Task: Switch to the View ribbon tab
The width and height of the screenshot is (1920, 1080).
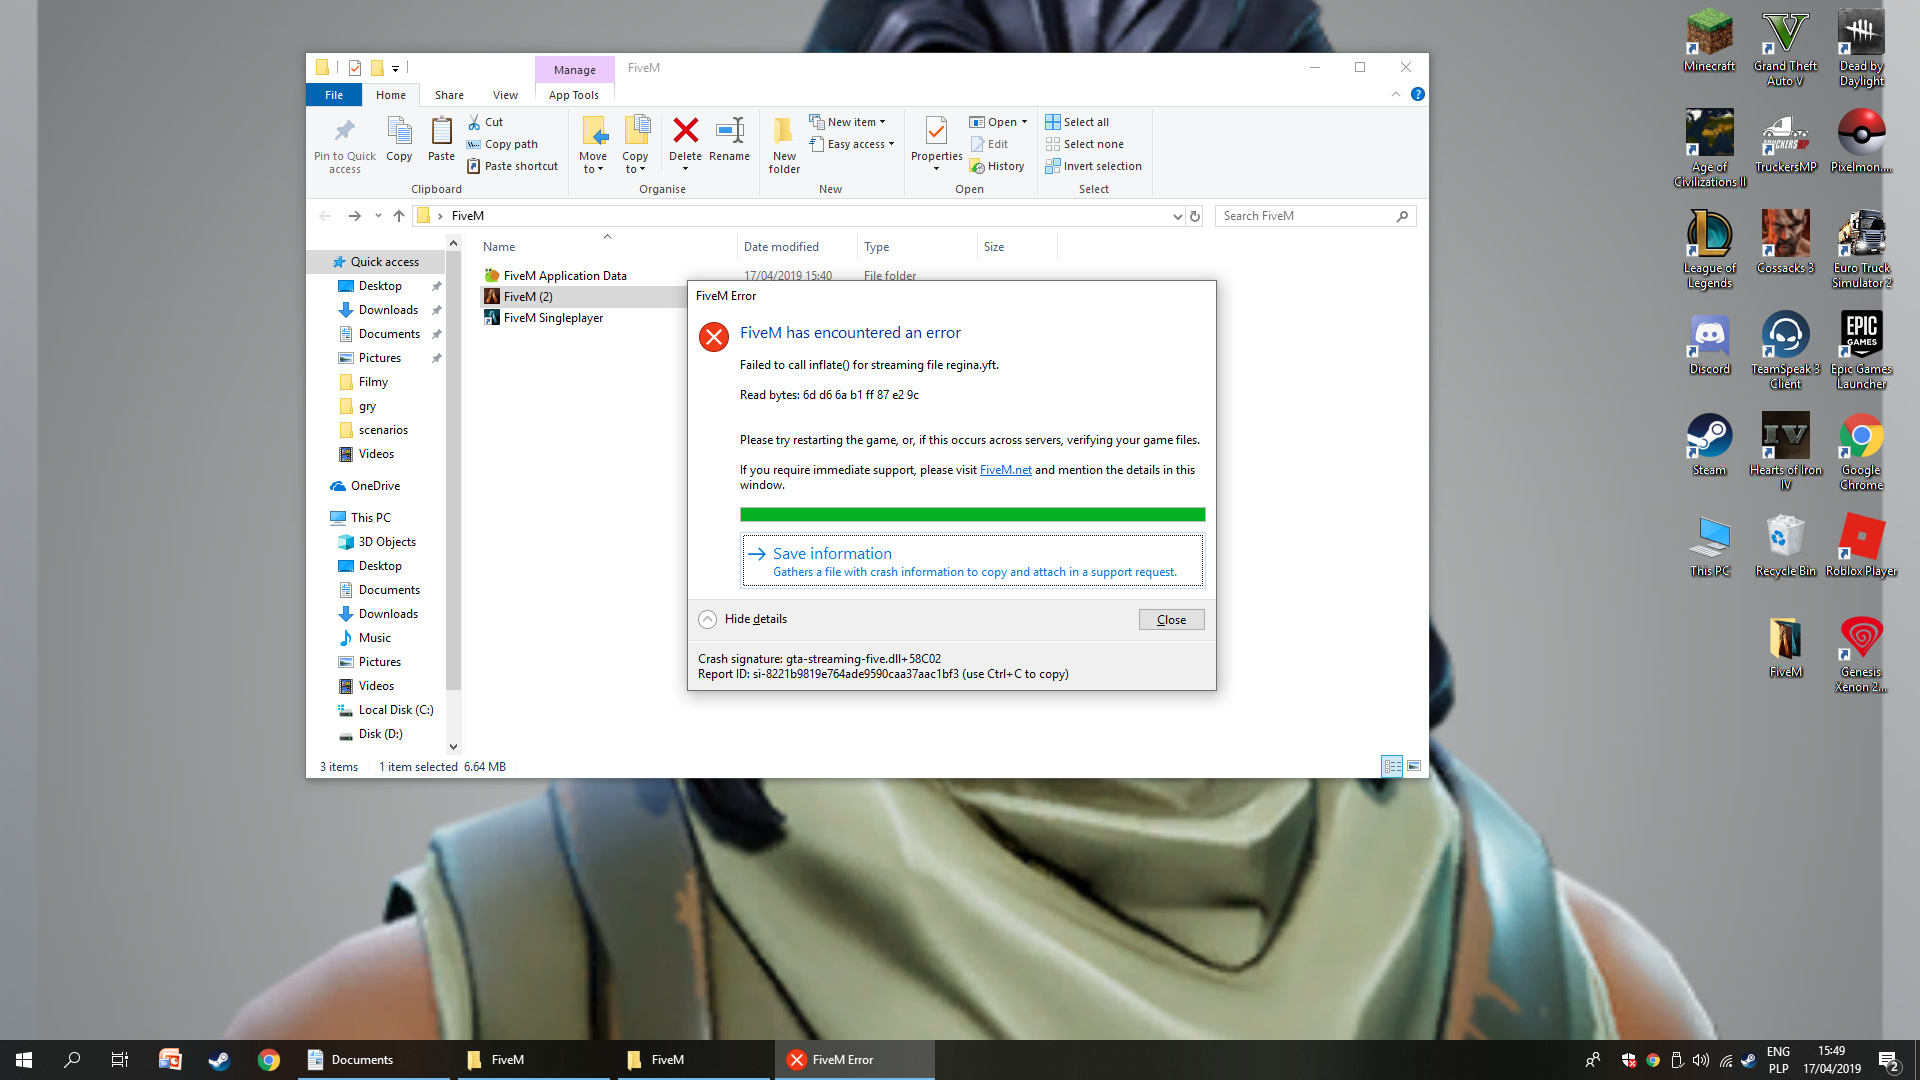Action: tap(505, 95)
